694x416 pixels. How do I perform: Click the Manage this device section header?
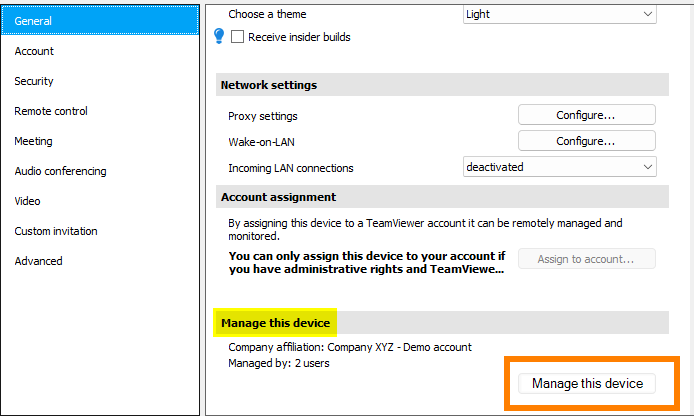(275, 323)
